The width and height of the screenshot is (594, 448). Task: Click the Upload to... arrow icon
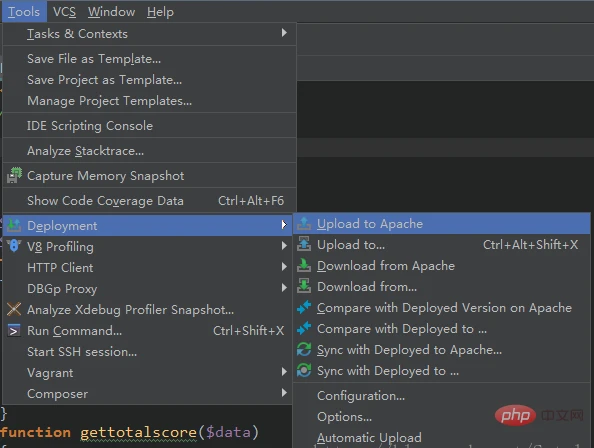tap(304, 245)
